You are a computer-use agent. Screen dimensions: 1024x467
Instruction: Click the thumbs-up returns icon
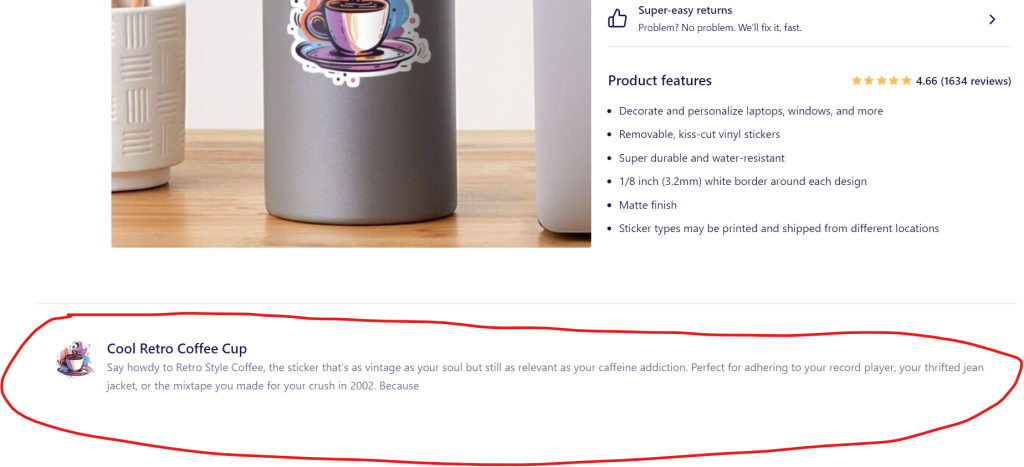click(617, 18)
